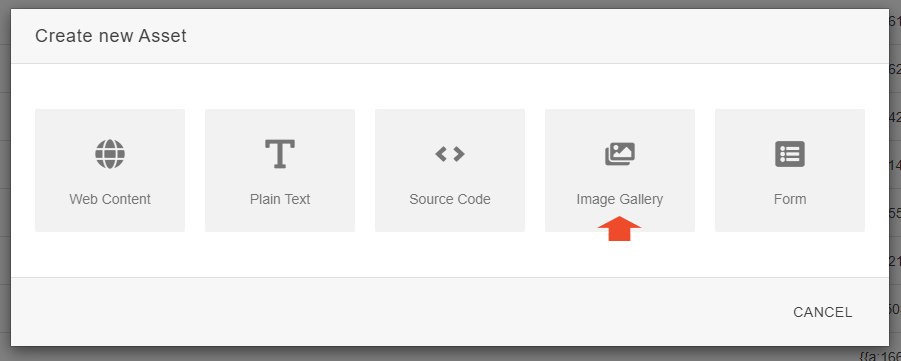The height and width of the screenshot is (361, 901).
Task: Select the large T Plain Text icon
Action: click(x=280, y=153)
